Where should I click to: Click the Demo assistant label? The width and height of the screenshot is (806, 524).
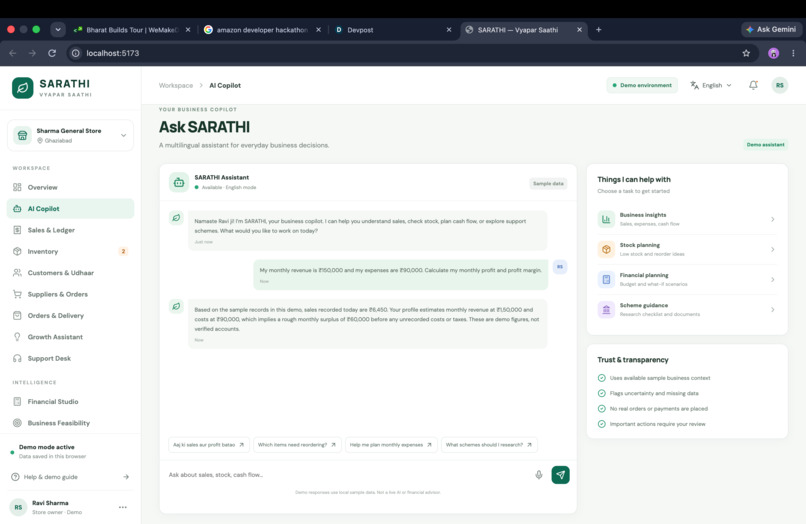point(765,144)
